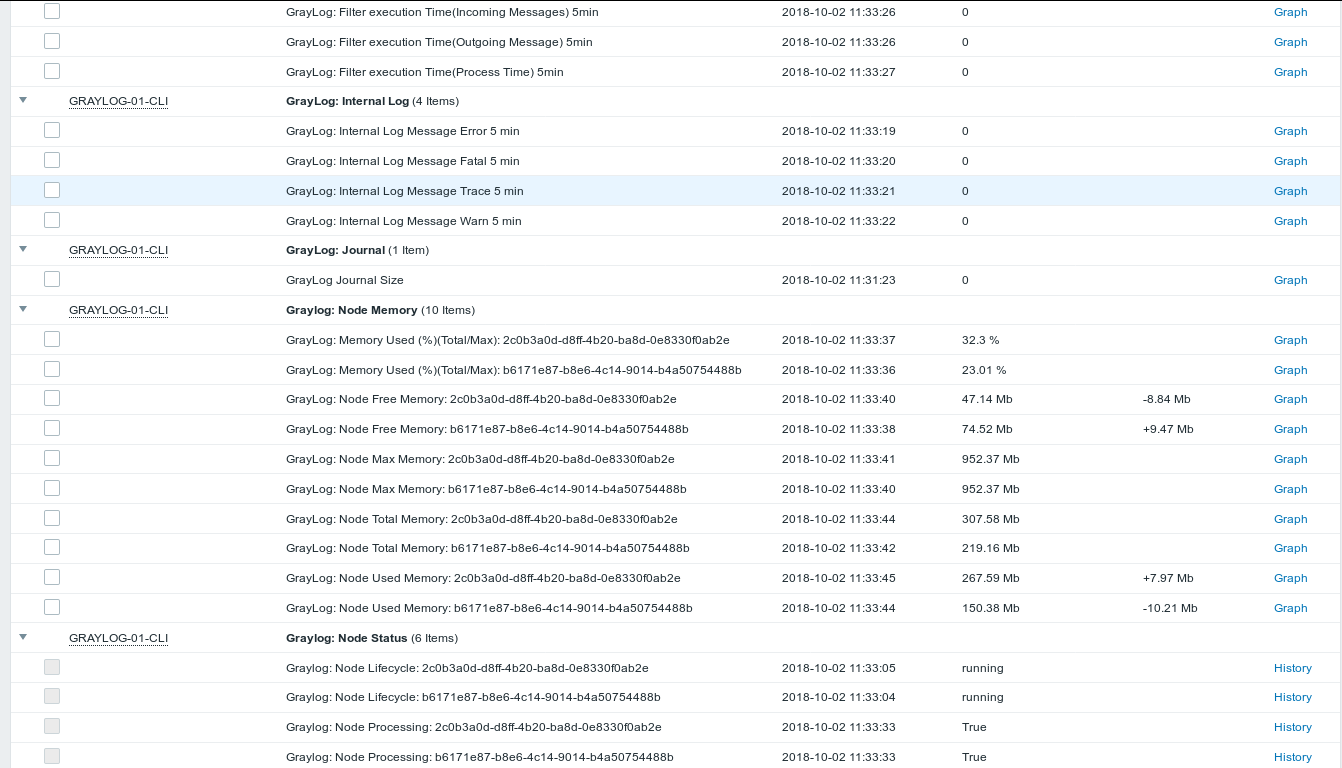Open Graph for GrayLog Journal Size
Image resolution: width=1342 pixels, height=768 pixels.
pos(1290,280)
